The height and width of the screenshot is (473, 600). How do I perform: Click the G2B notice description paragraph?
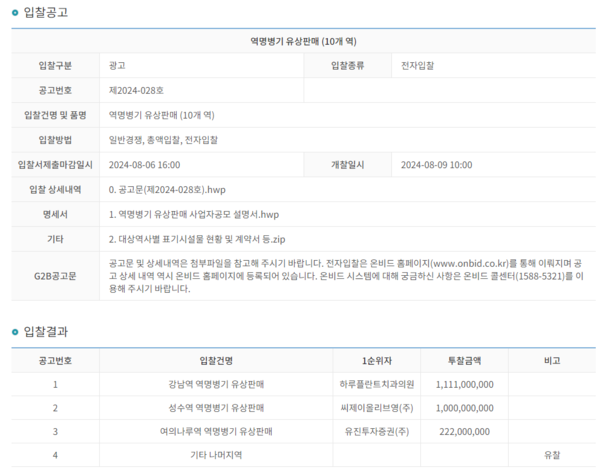[346, 276]
